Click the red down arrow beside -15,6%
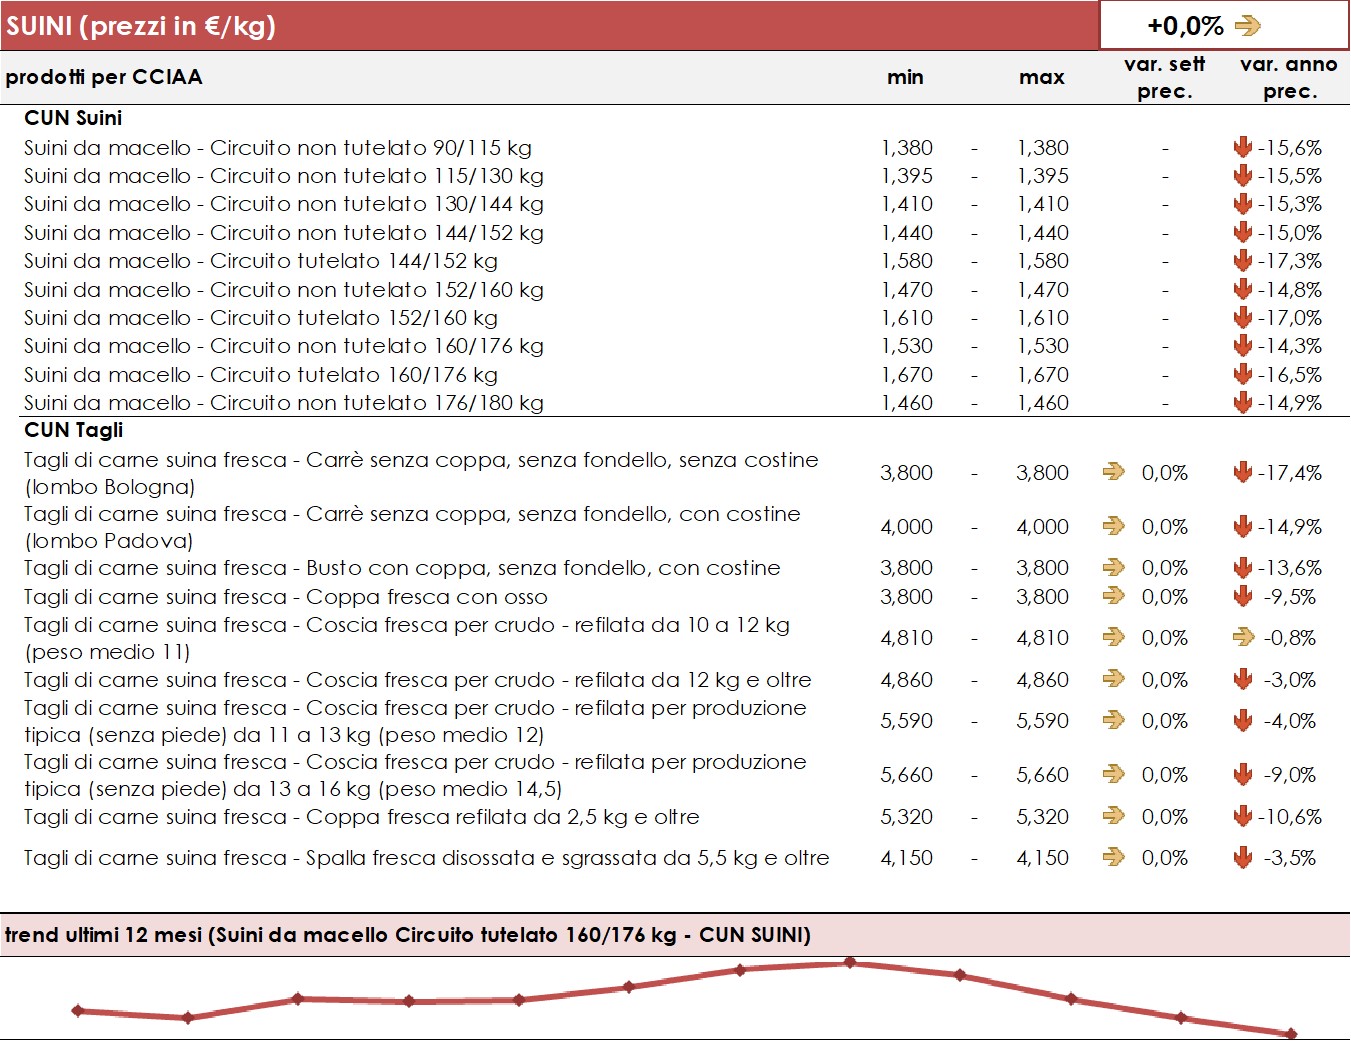Viewport: 1351px width, 1041px height. tap(1243, 148)
